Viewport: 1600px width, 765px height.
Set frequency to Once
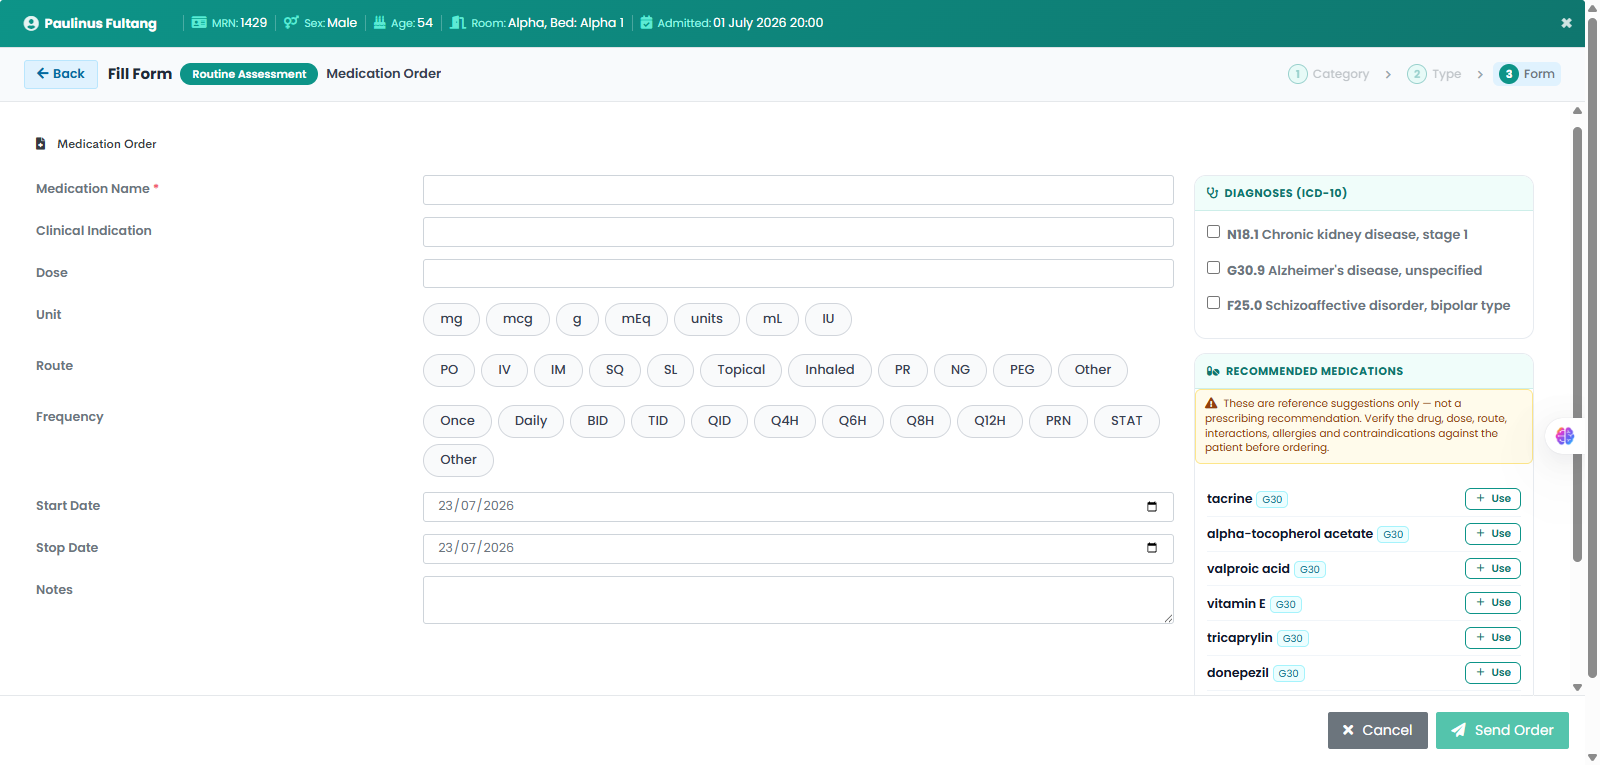(457, 421)
